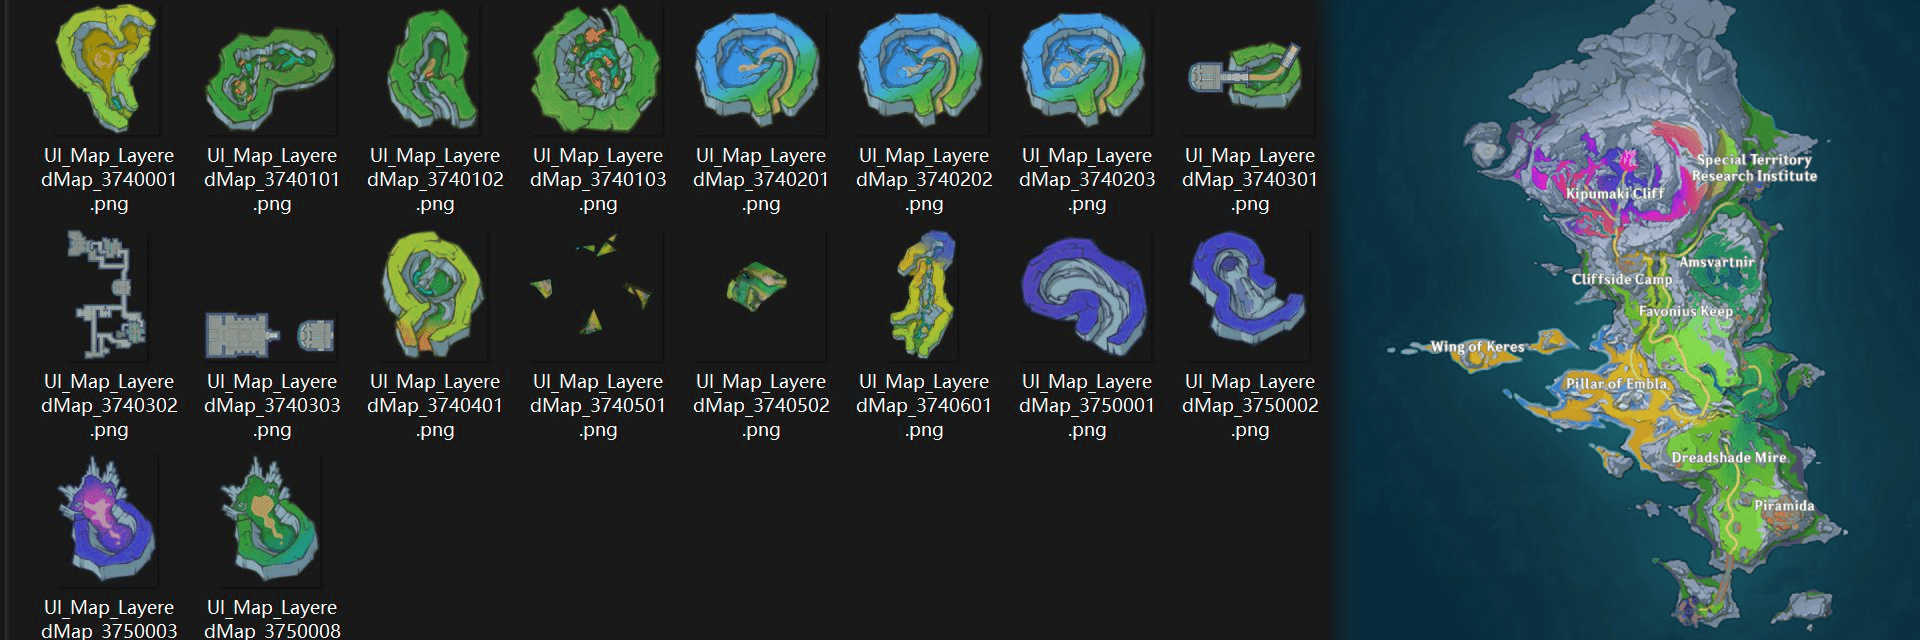
Task: Click the Wing of Keres map label
Action: (1477, 347)
